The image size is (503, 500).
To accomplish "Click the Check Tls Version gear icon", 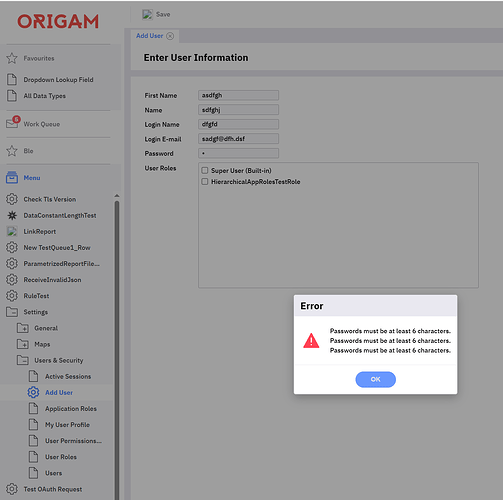I will (x=12, y=199).
